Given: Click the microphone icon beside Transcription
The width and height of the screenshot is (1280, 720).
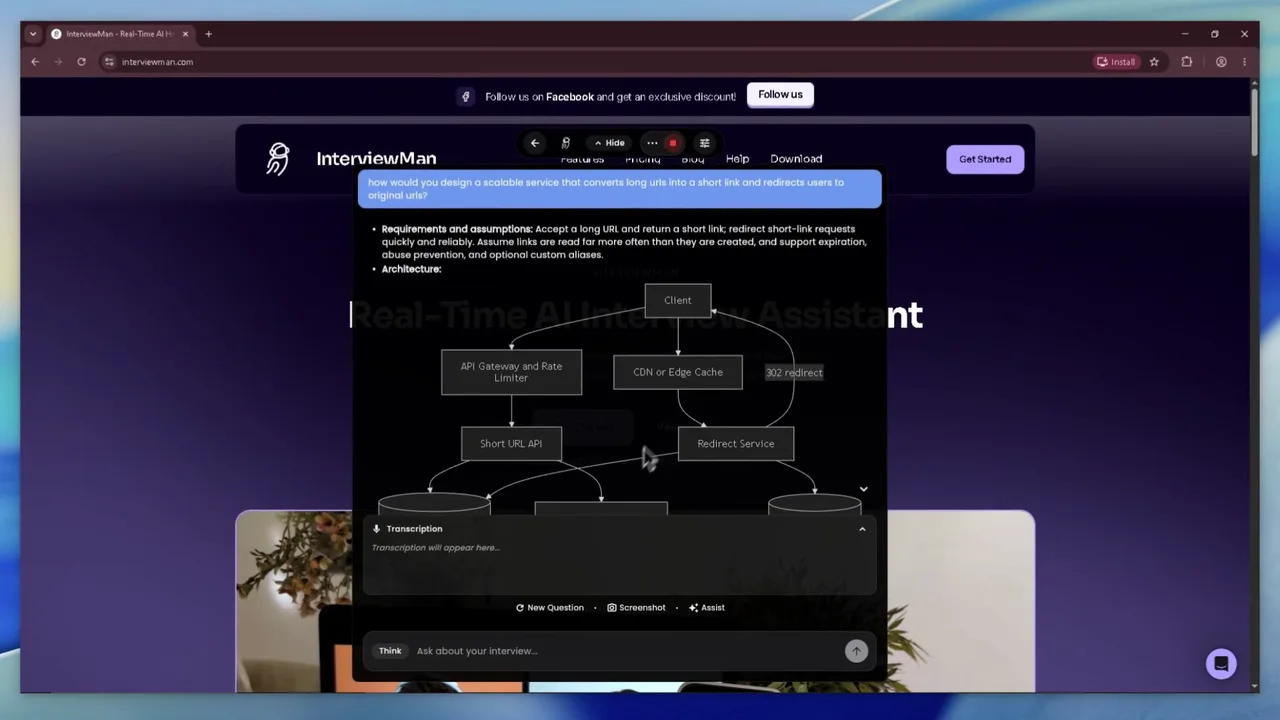Looking at the screenshot, I should pos(377,529).
